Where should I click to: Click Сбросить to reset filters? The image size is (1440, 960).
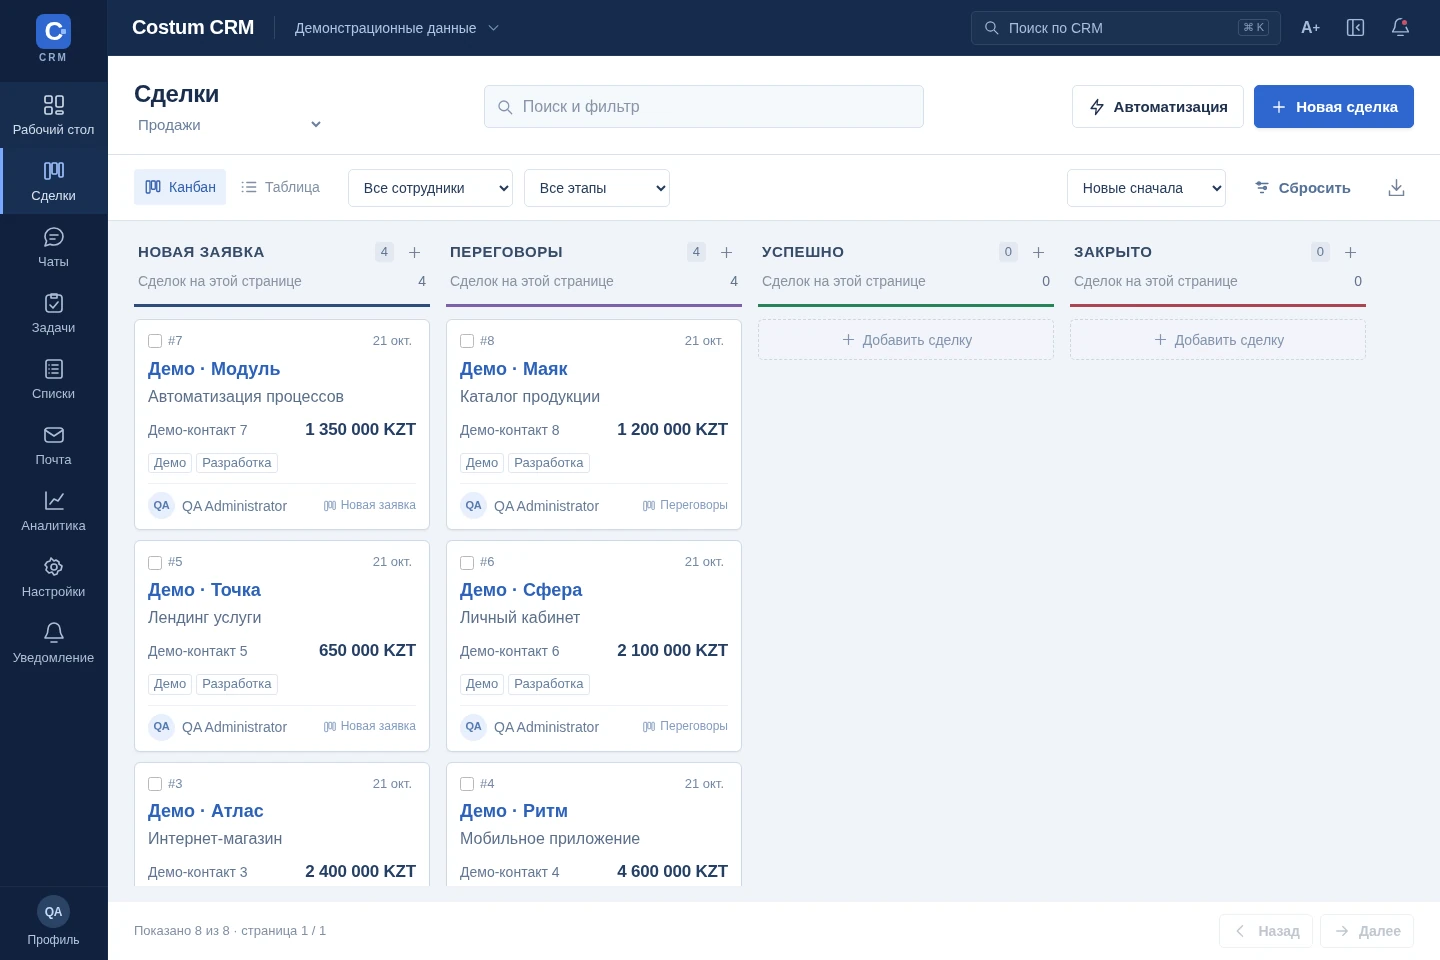[1302, 188]
